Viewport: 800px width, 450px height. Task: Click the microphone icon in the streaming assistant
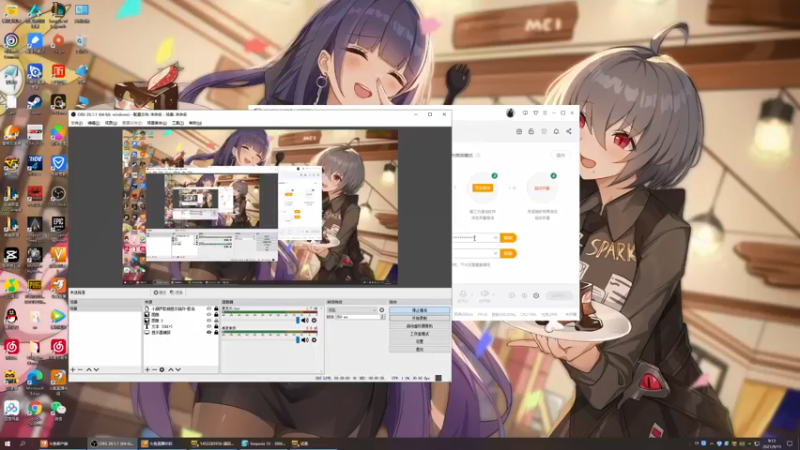[x=463, y=294]
